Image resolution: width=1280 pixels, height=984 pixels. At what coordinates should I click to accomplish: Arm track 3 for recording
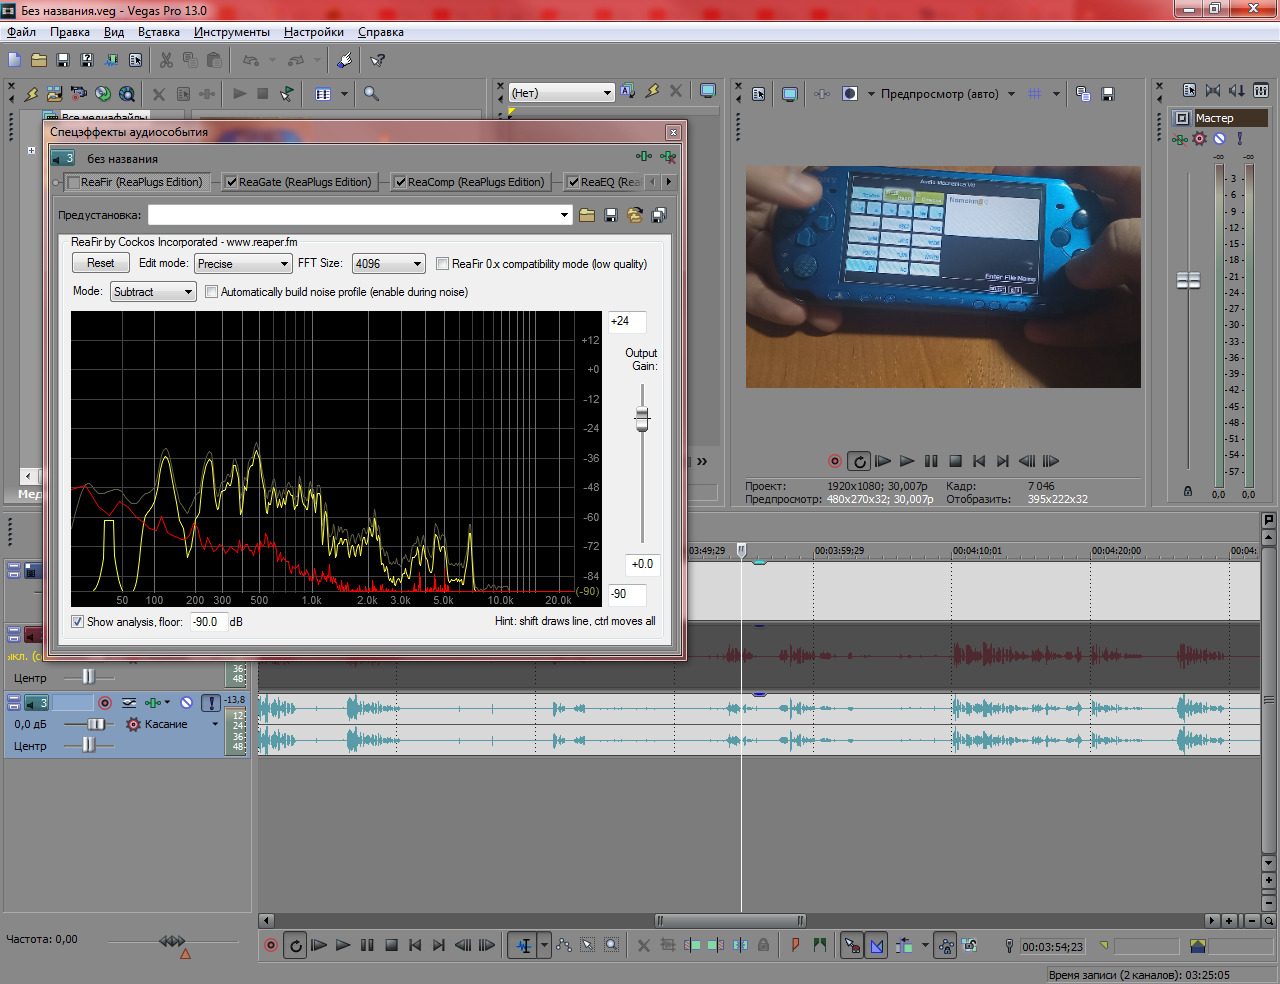pos(105,703)
